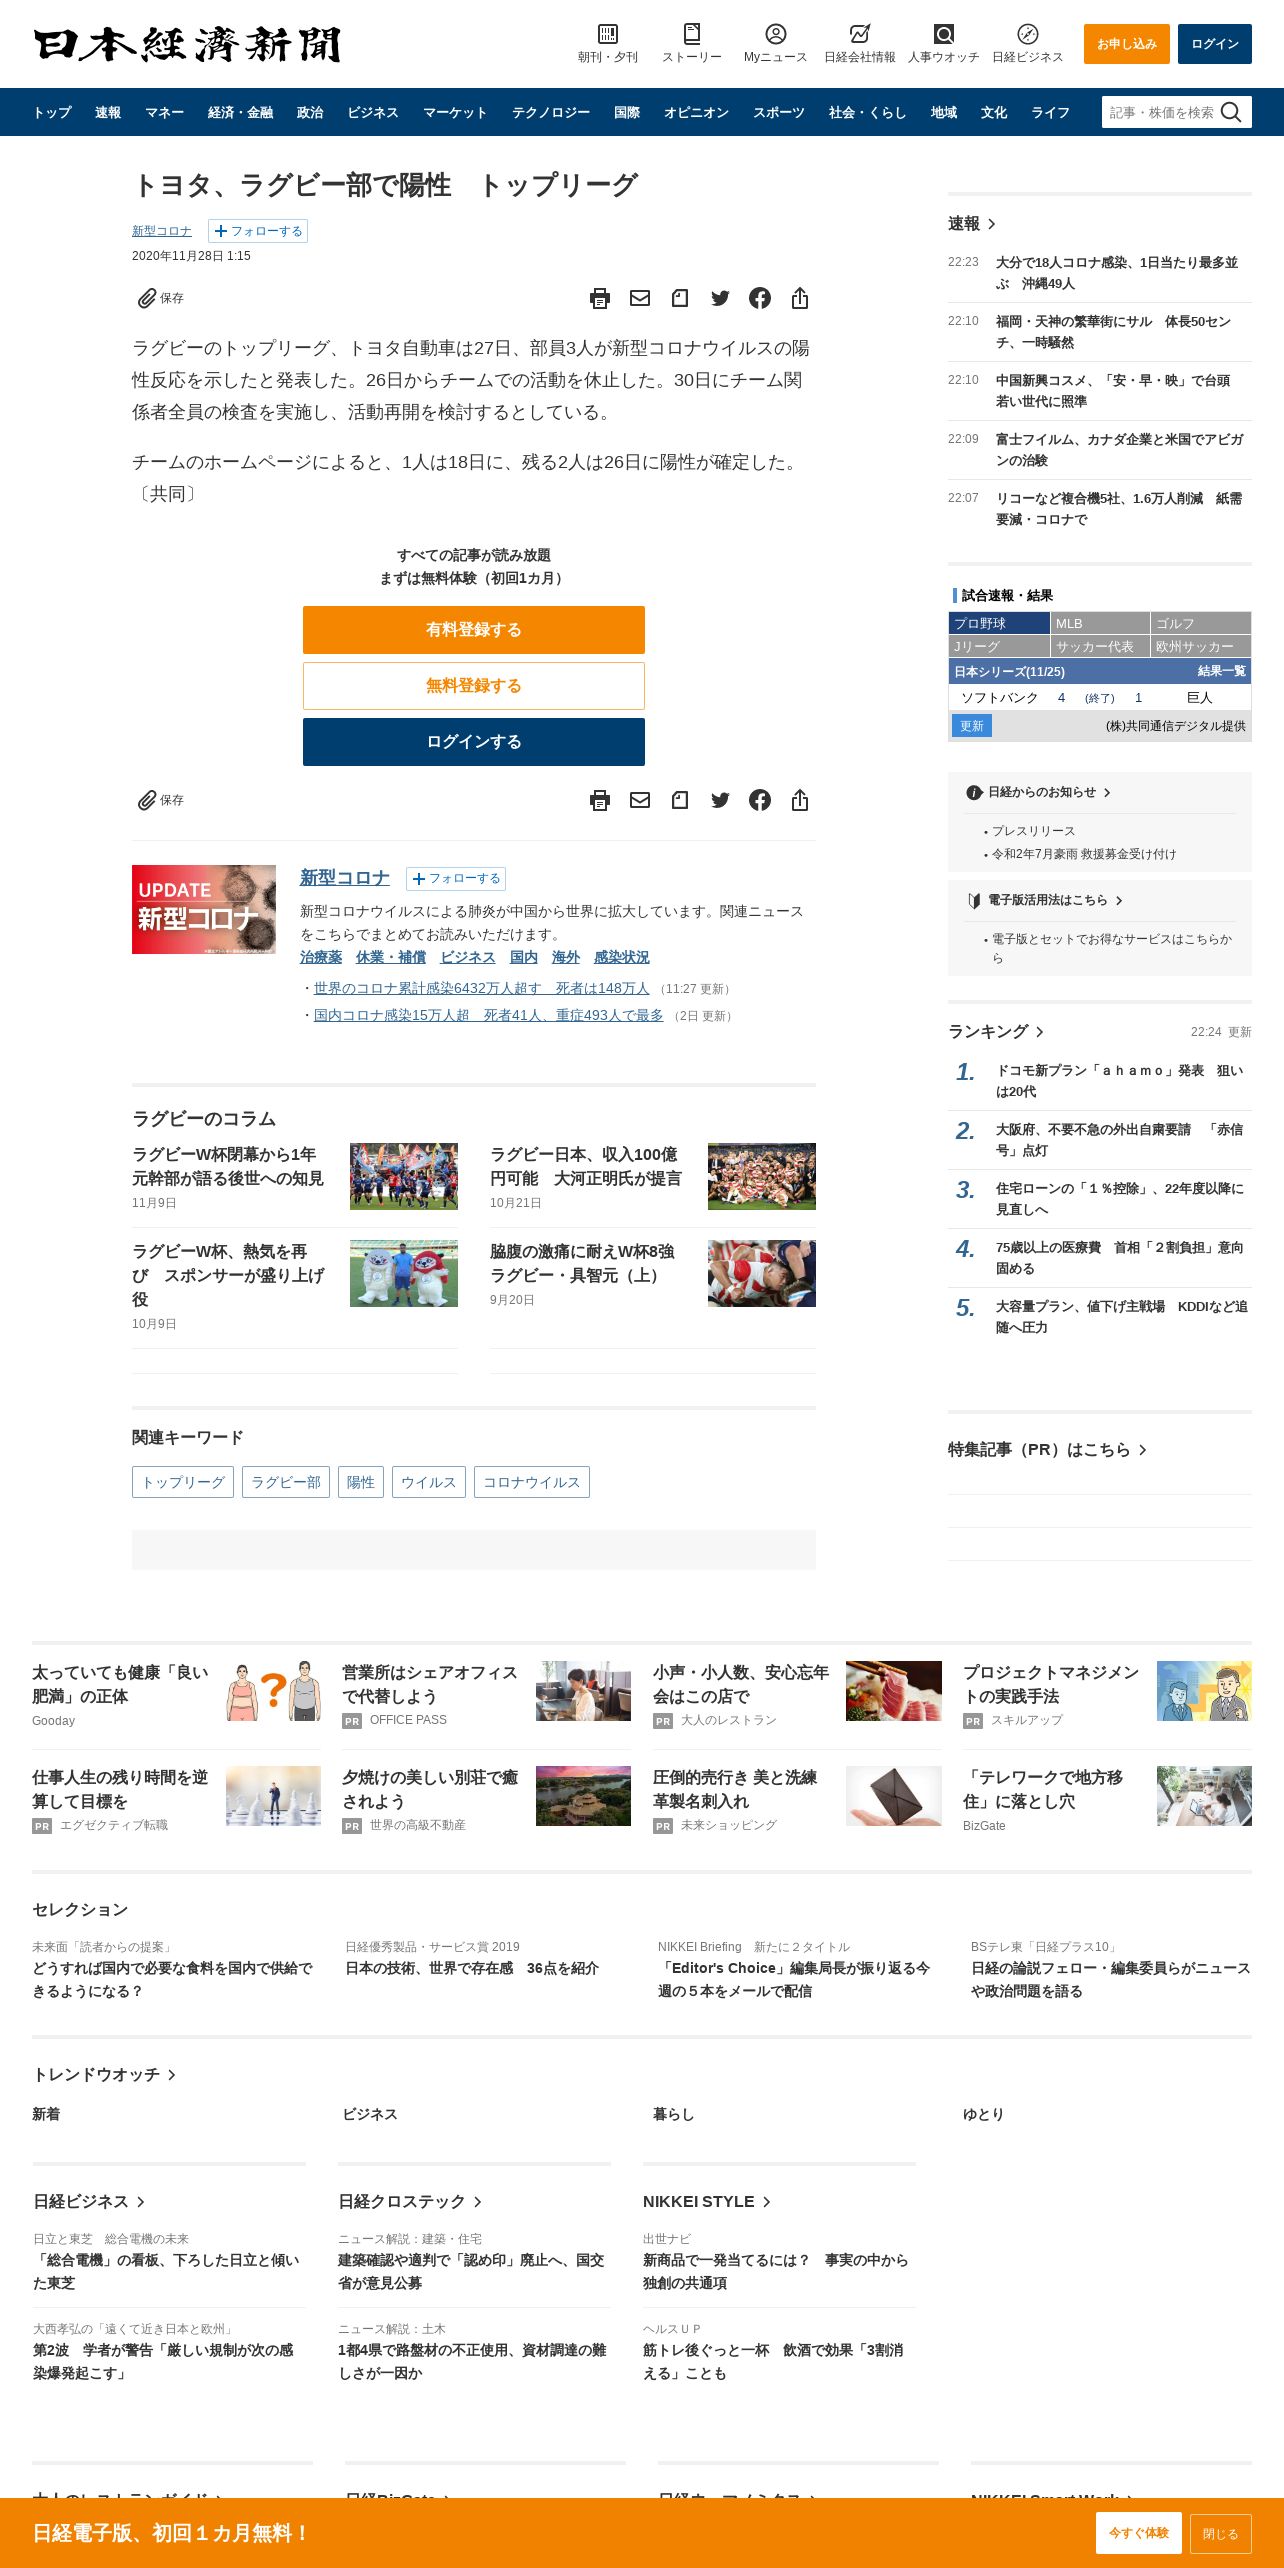Share on Facebook via top icon
1284x2568 pixels.
click(760, 298)
